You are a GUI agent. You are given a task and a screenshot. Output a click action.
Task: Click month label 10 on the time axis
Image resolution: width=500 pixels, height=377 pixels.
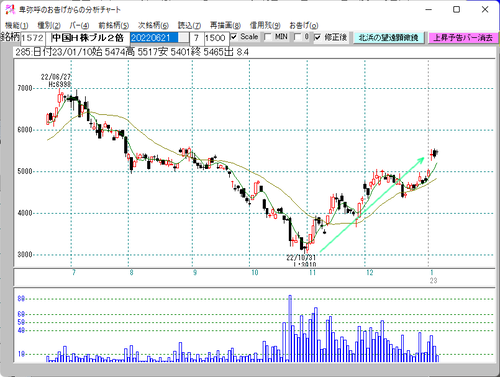(x=255, y=273)
